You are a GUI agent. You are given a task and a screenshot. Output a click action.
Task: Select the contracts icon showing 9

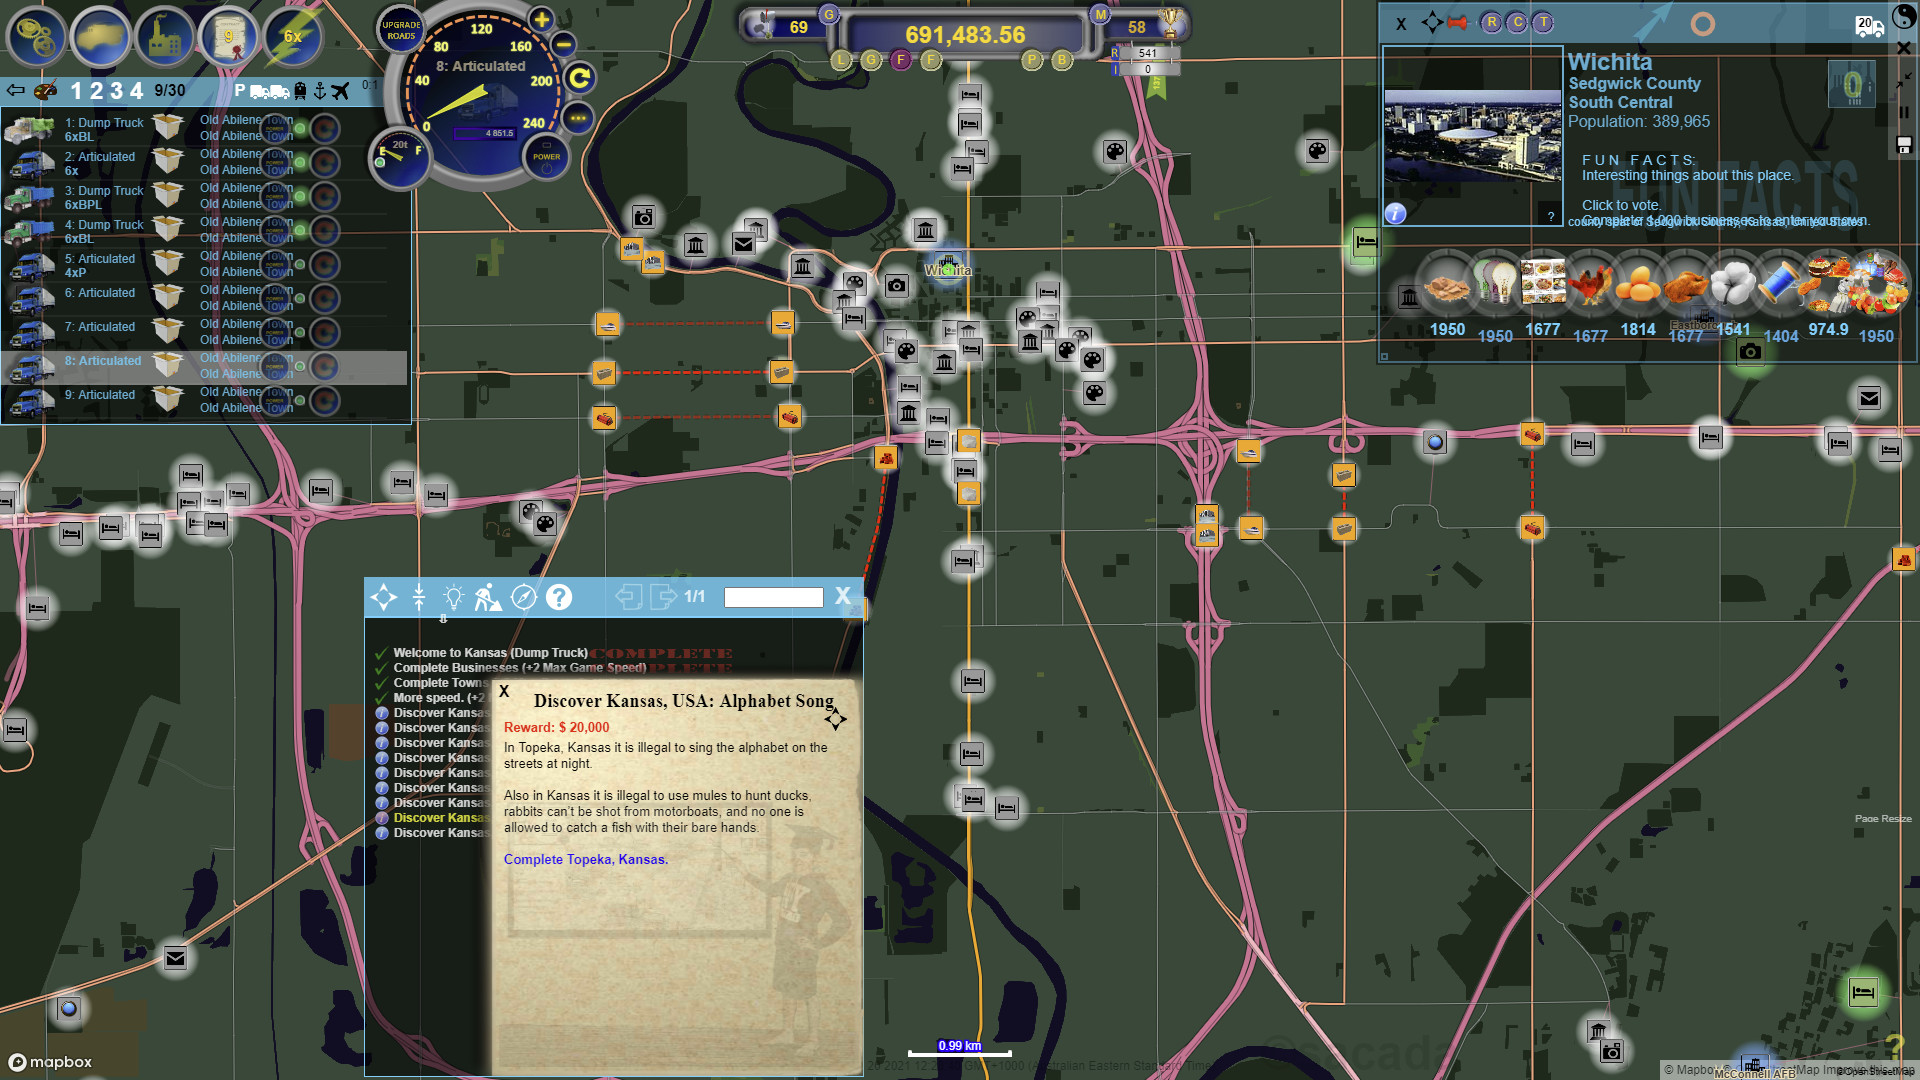click(x=228, y=37)
